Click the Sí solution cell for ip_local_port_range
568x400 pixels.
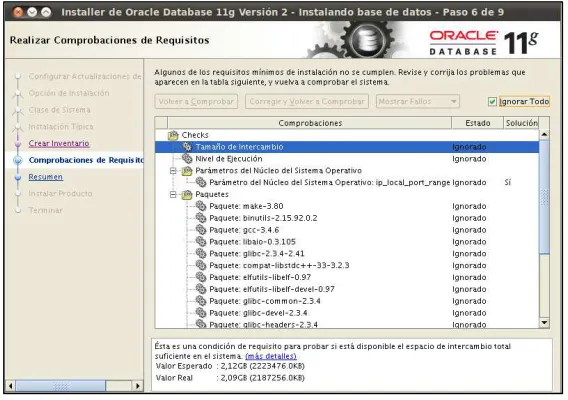508,182
